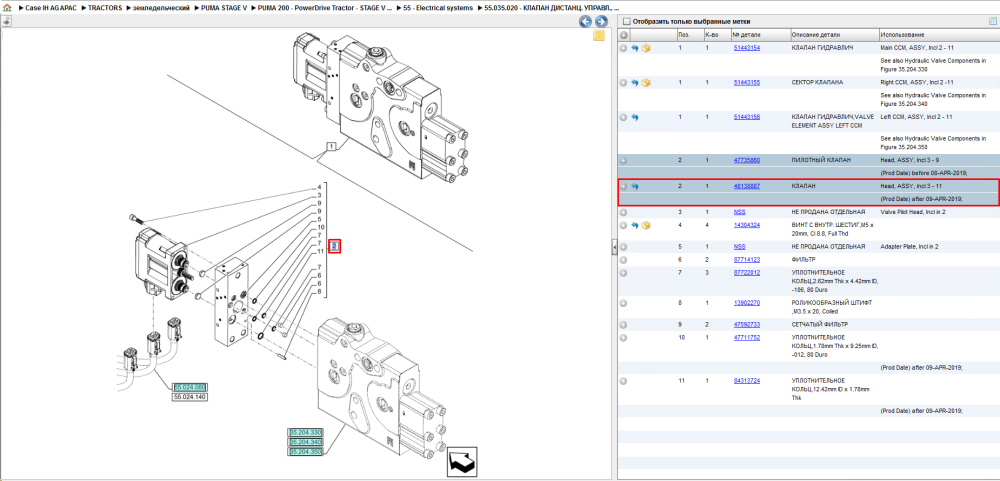
Task: Select highlighted callout 2 beside the bracket
Action: 335,246
